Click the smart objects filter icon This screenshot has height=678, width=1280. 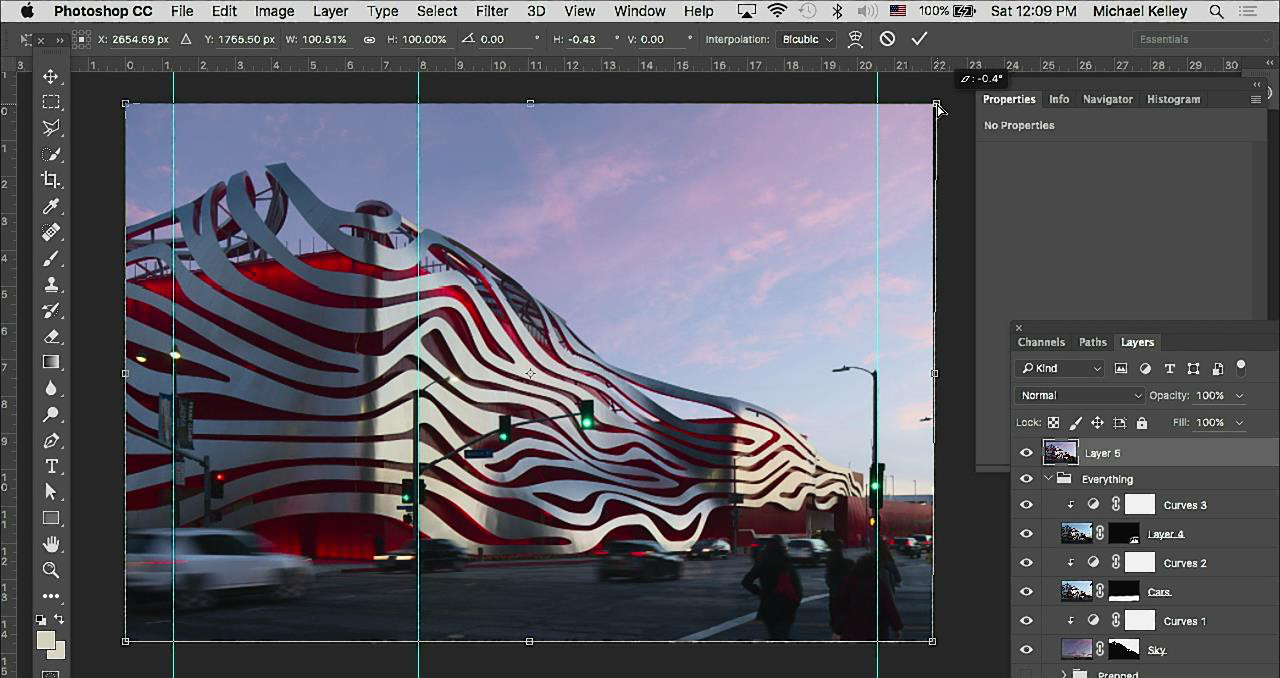pos(1217,369)
